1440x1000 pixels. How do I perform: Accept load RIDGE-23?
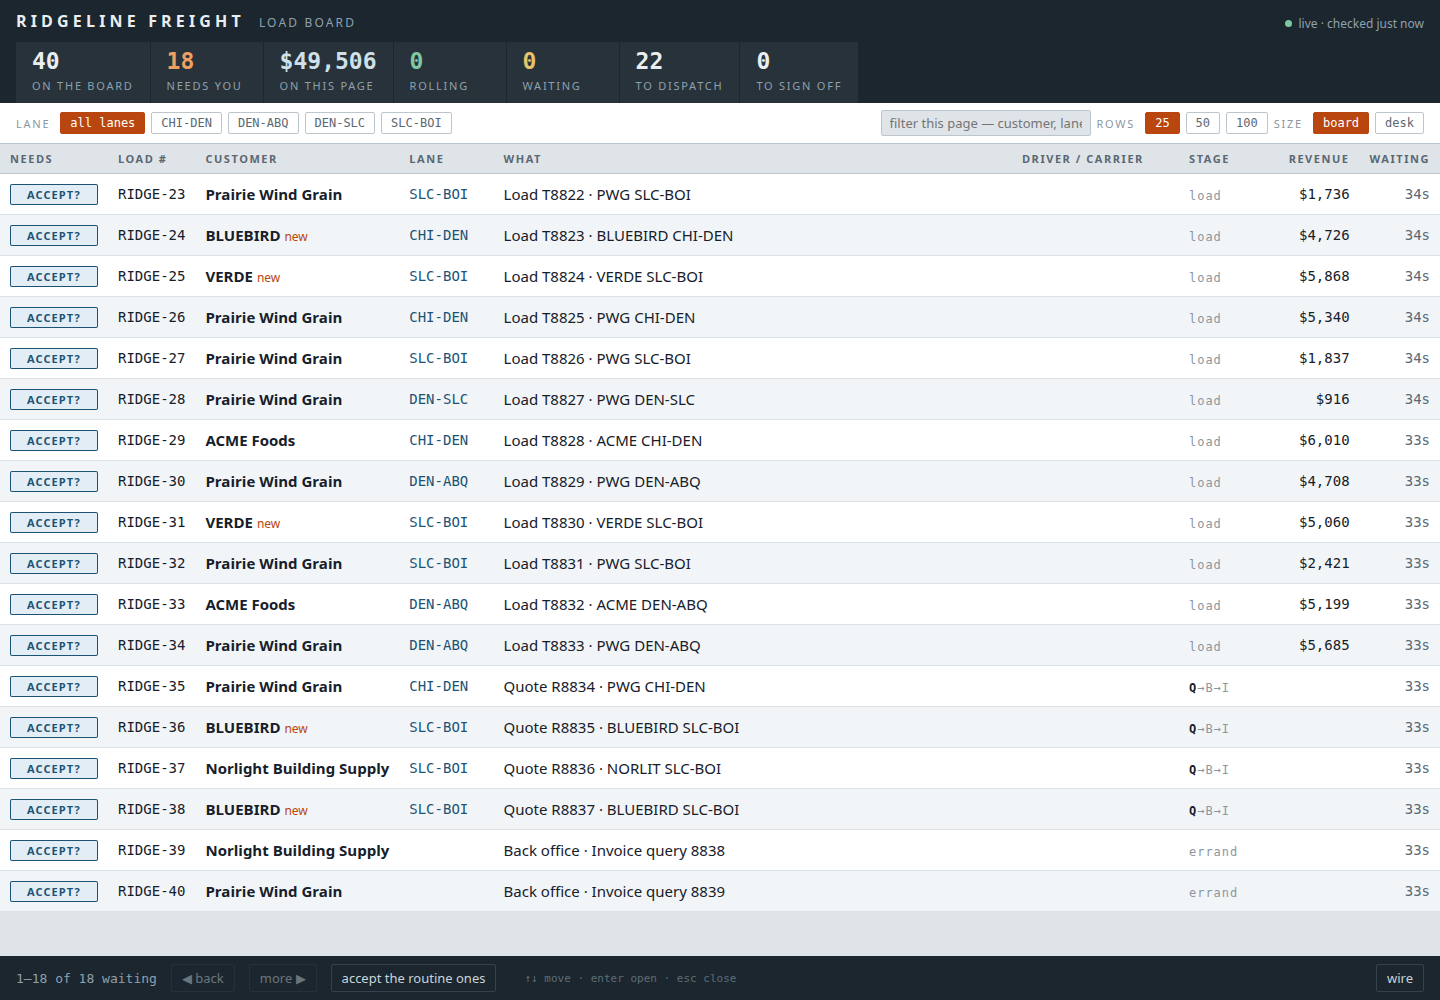click(54, 195)
